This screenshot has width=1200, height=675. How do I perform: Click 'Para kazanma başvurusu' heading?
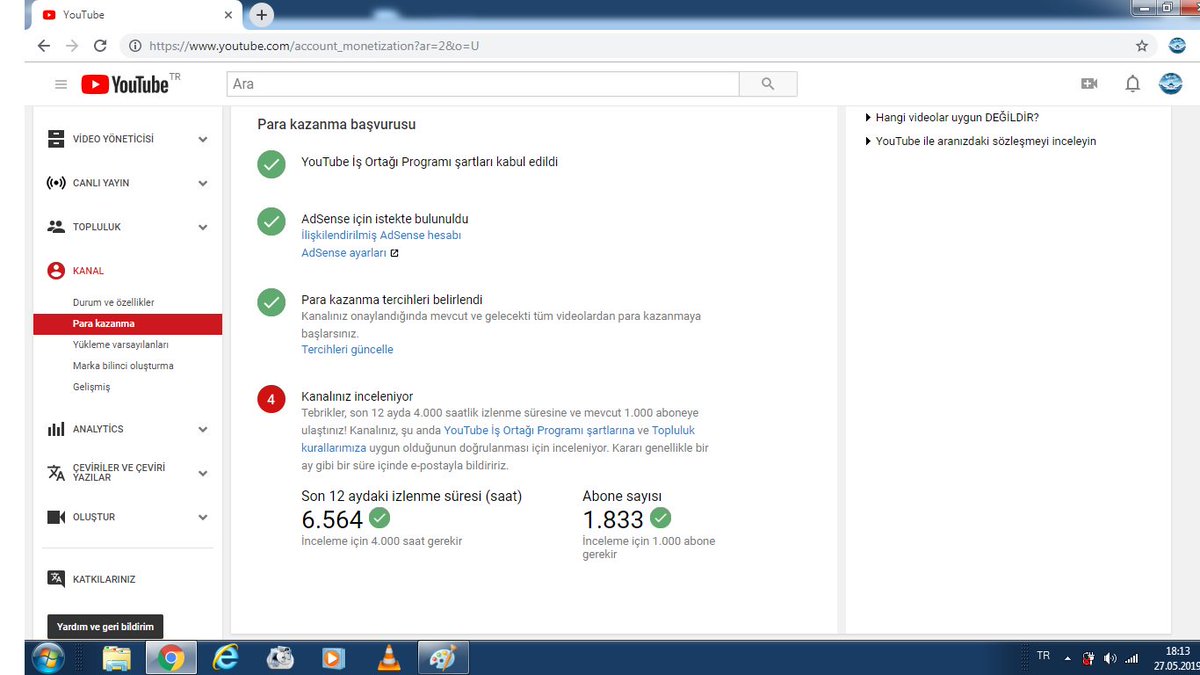[x=336, y=125]
